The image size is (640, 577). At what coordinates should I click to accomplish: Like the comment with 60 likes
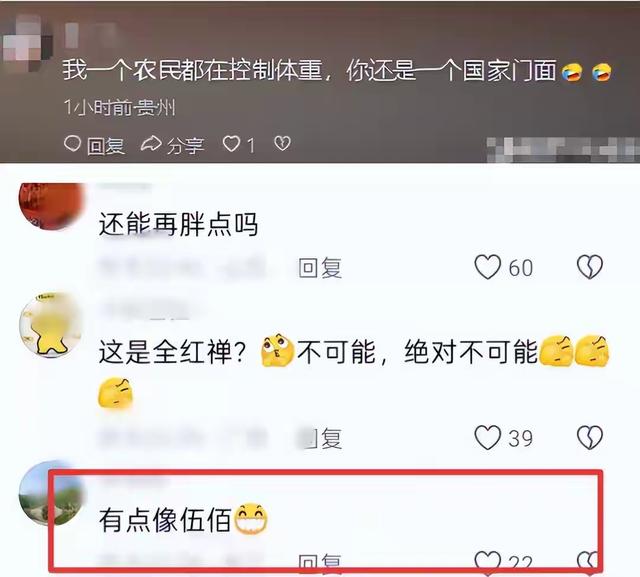coord(488,267)
